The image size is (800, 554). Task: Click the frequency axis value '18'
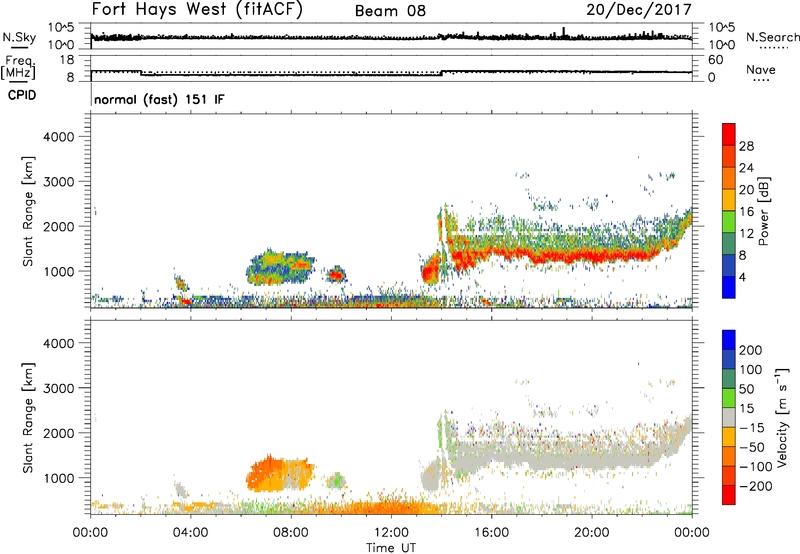(x=66, y=60)
